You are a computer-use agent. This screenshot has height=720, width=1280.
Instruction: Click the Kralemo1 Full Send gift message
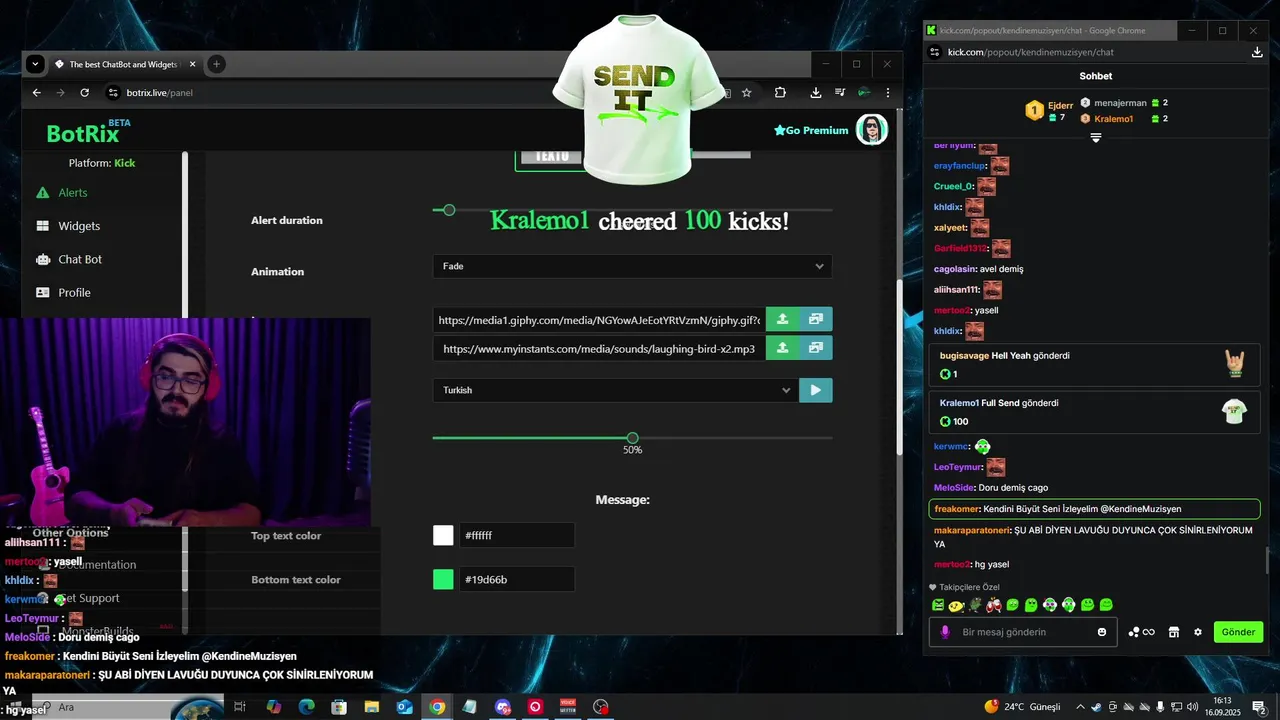point(1094,412)
